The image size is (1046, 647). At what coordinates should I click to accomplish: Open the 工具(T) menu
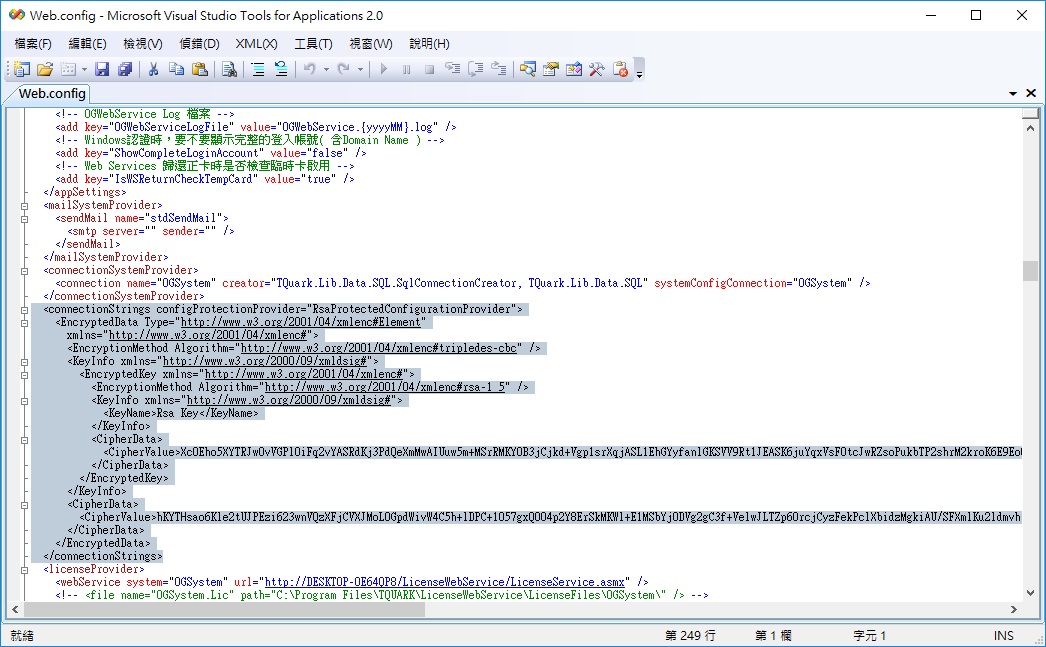(314, 43)
